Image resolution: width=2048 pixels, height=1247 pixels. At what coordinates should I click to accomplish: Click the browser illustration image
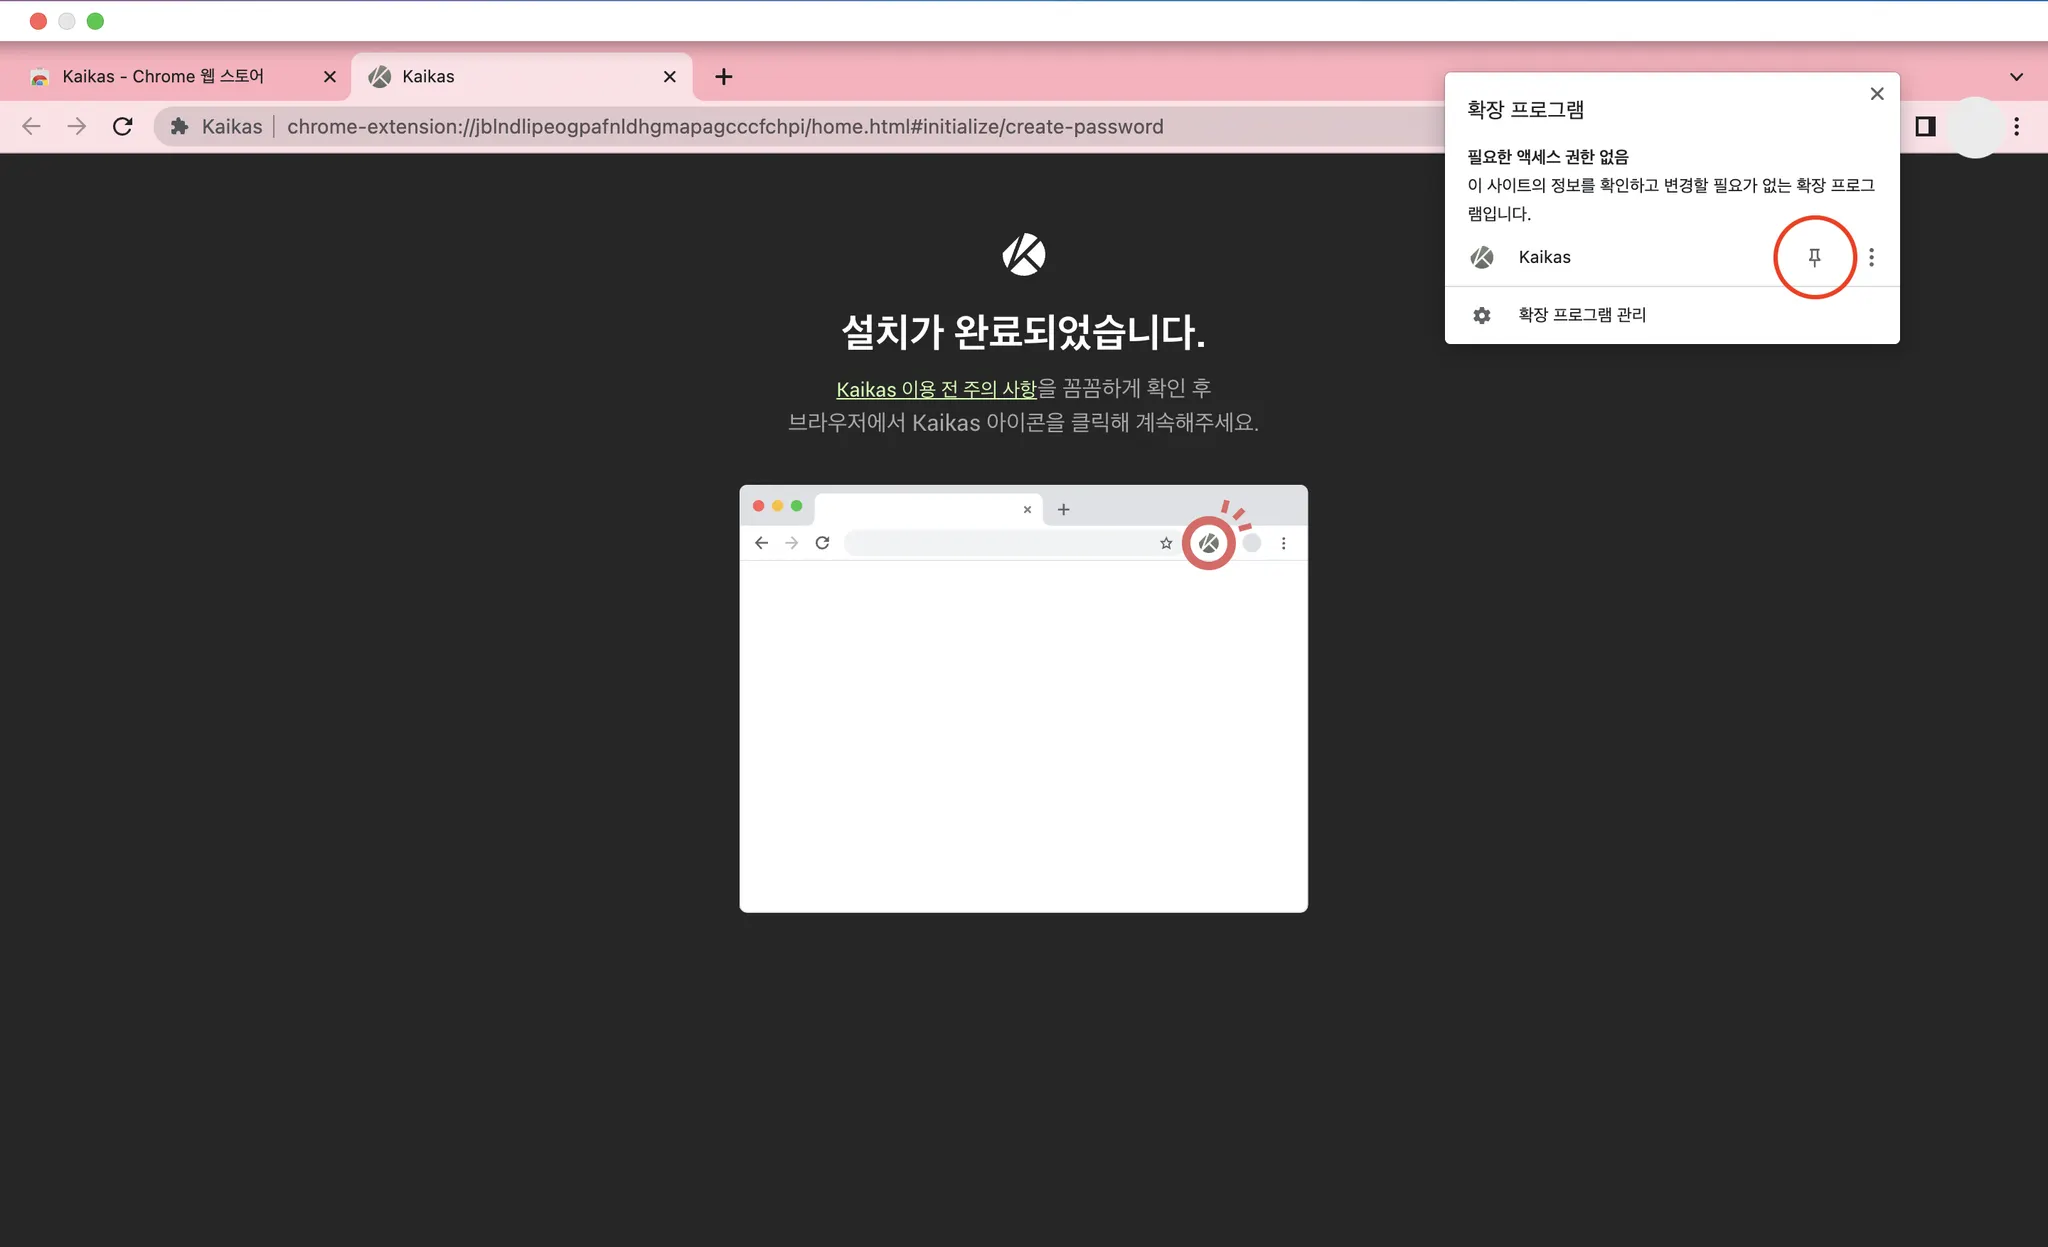click(x=1023, y=698)
